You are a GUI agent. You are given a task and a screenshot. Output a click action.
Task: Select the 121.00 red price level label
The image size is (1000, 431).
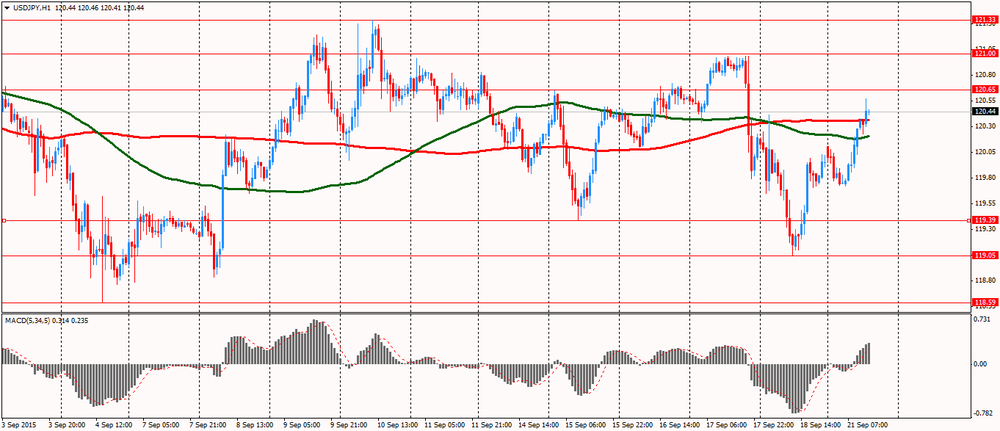(x=985, y=54)
